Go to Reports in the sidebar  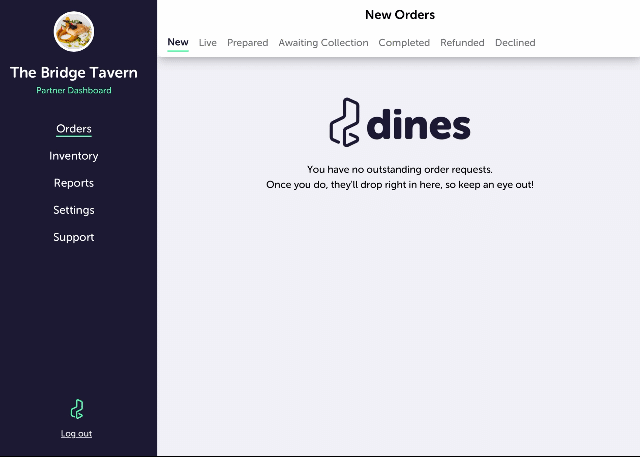tap(74, 183)
